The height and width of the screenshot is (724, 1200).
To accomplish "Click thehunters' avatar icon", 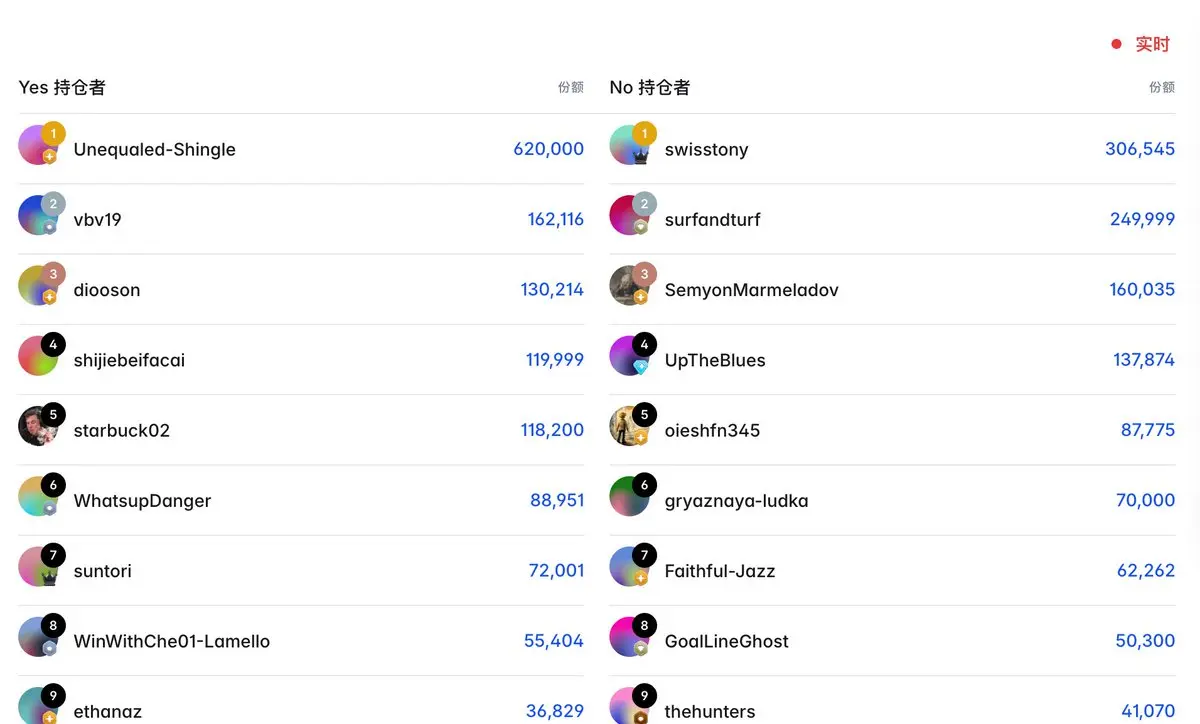I will click(x=629, y=706).
